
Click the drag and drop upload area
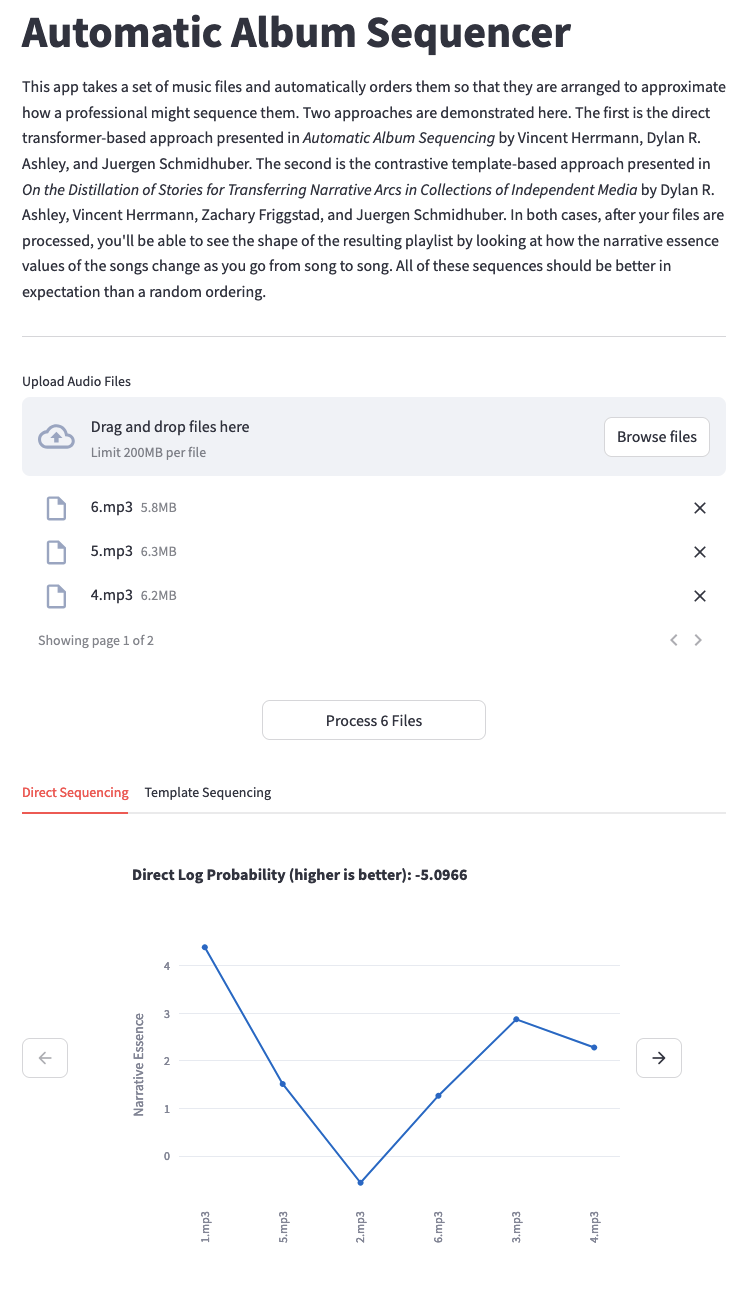(x=374, y=437)
